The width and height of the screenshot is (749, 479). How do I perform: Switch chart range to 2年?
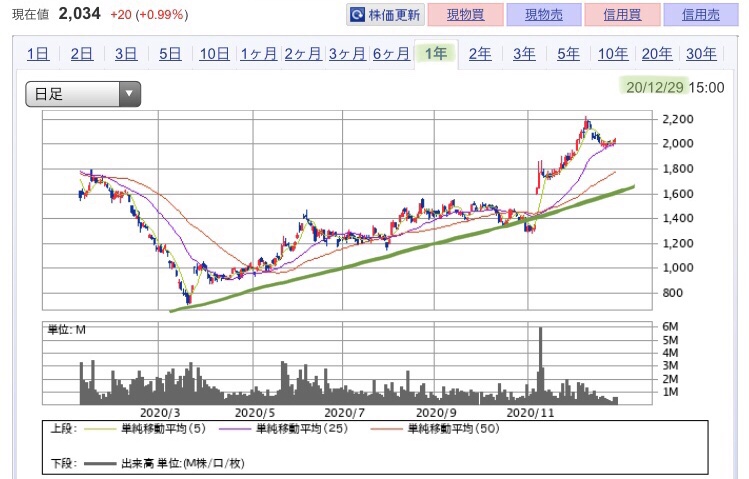480,54
